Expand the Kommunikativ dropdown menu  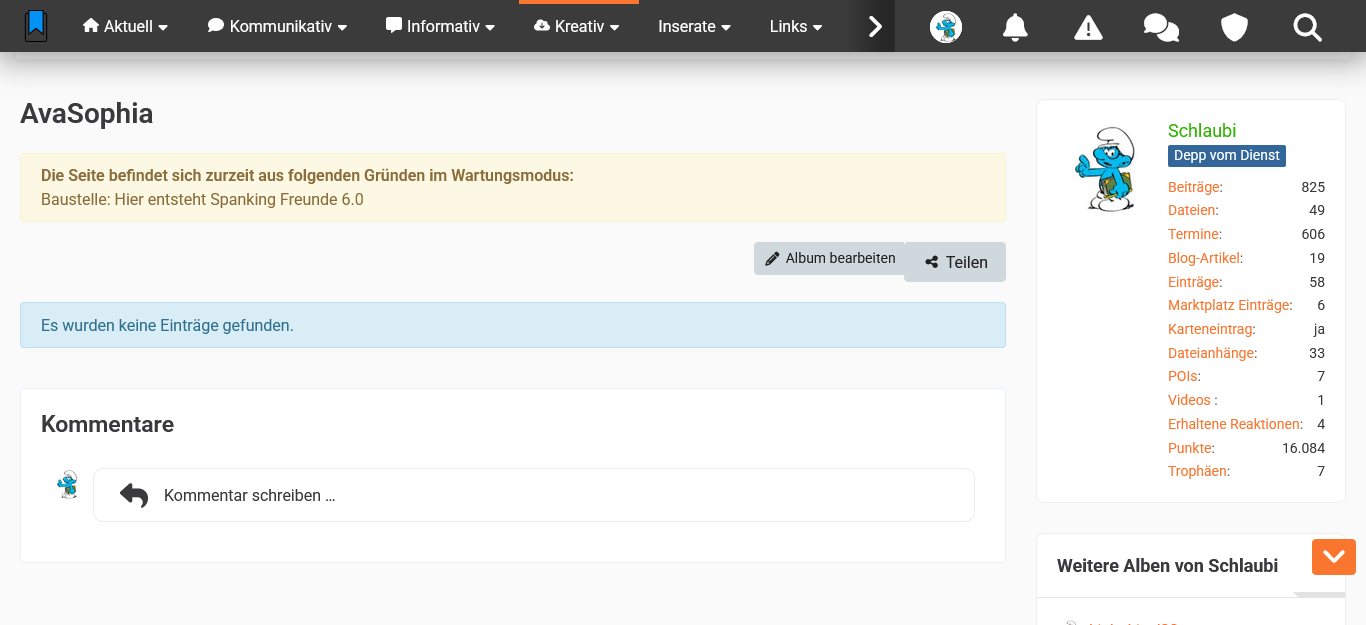[x=277, y=27]
